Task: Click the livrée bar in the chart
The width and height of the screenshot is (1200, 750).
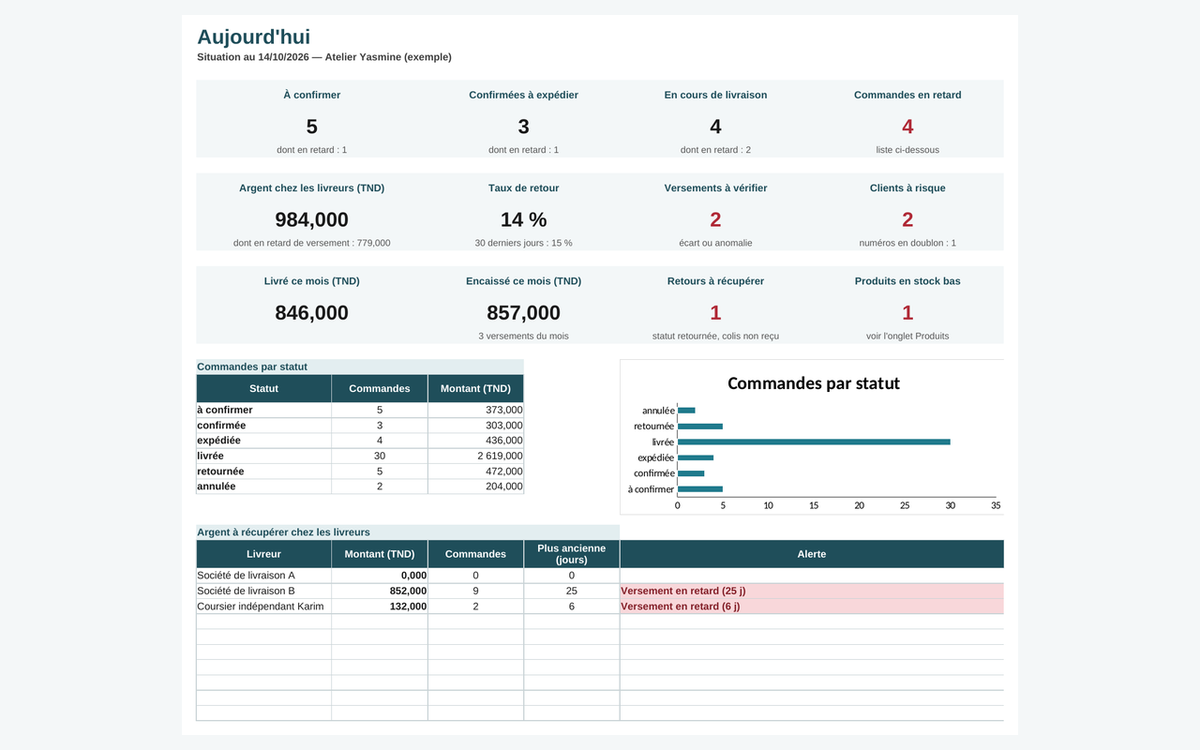Action: pos(814,441)
